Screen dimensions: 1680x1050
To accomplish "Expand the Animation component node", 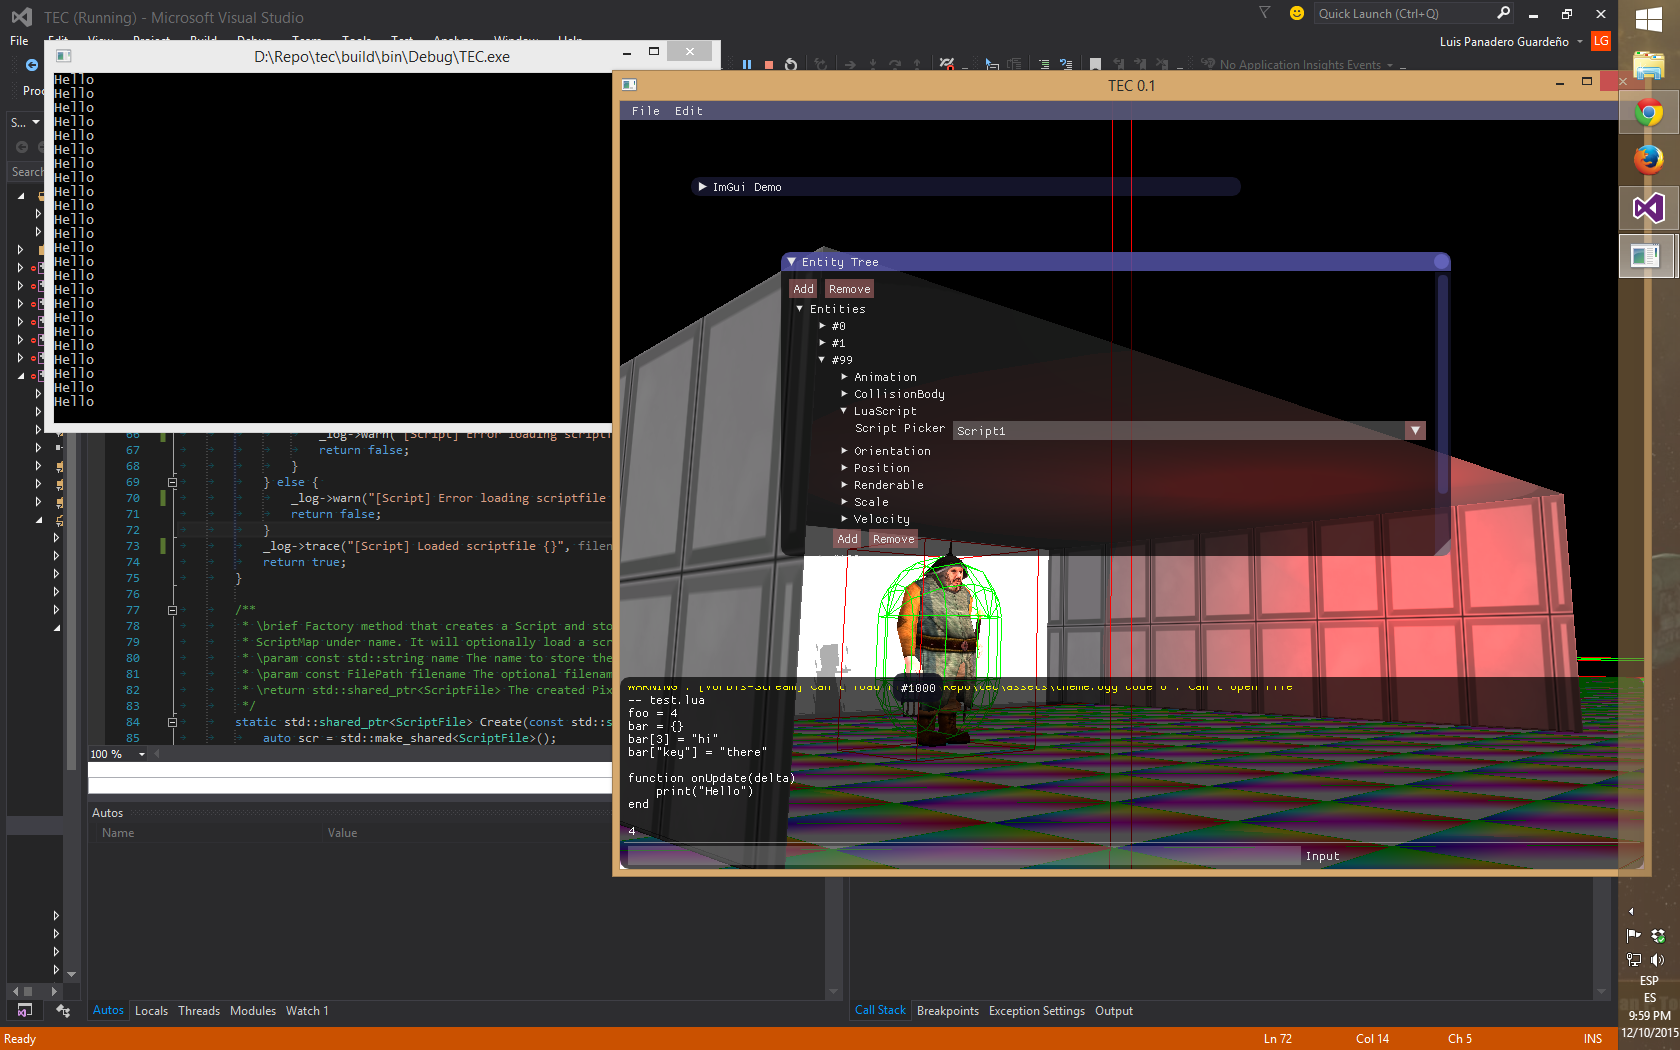I will tap(844, 377).
